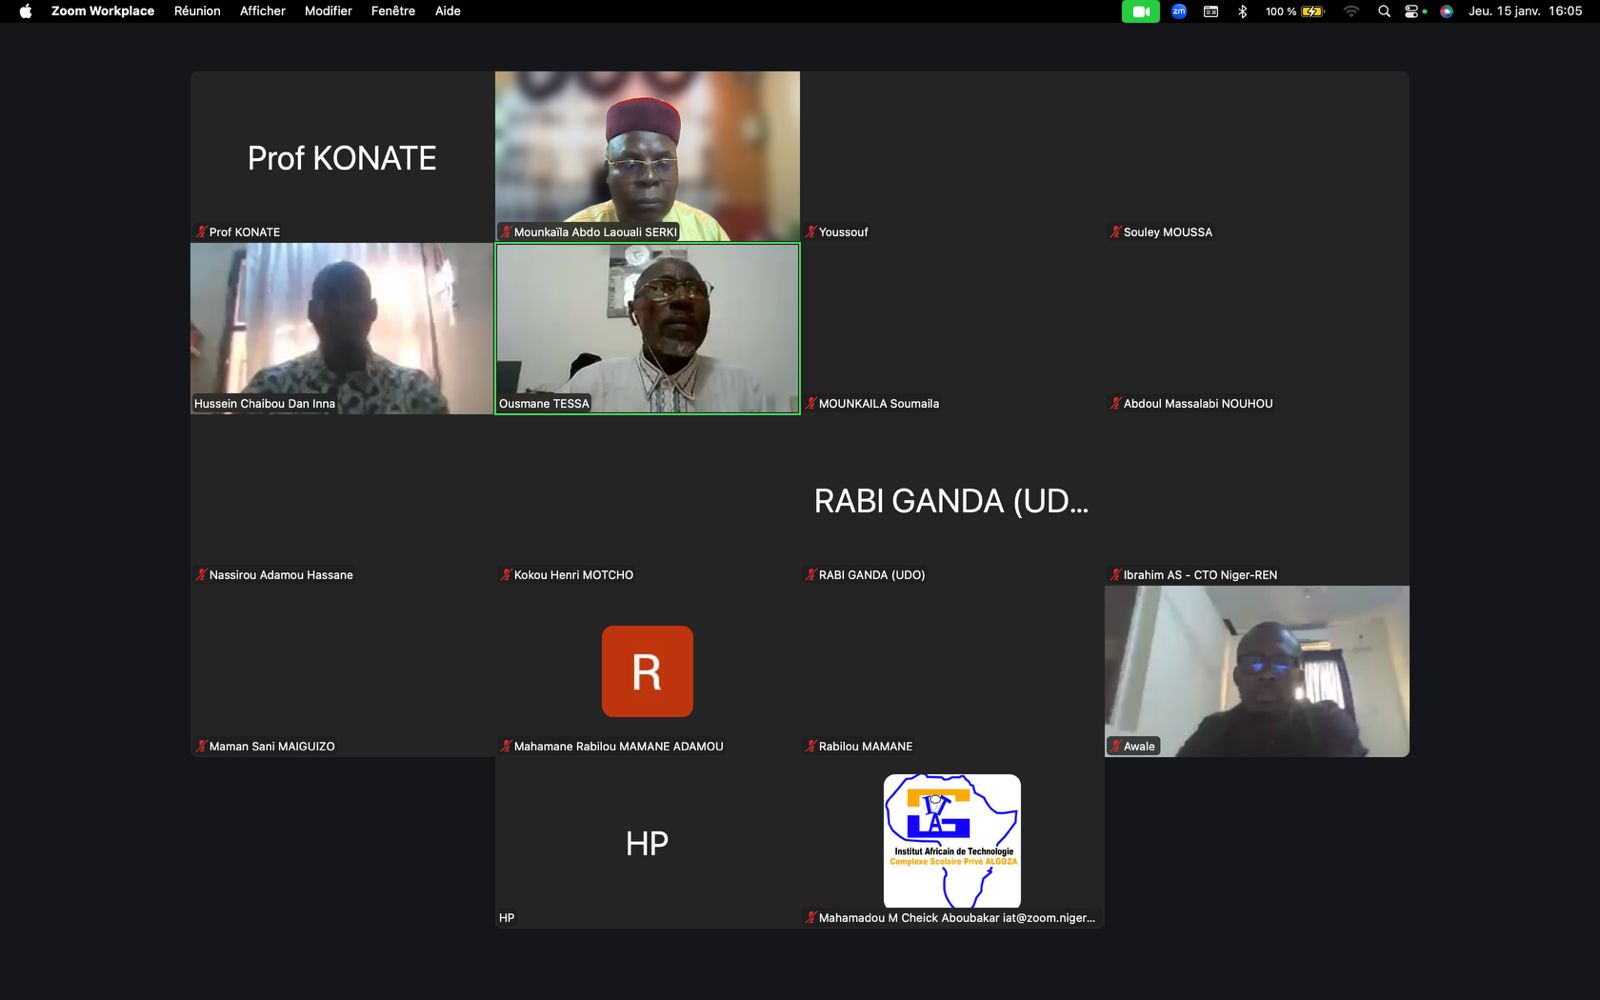The height and width of the screenshot is (1000, 1600).
Task: Click the Institut Africain de Technologie logo
Action: tap(952, 840)
